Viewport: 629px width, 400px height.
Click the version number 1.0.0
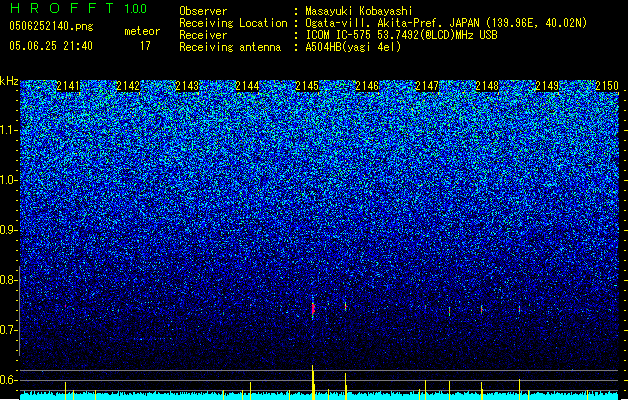coord(135,9)
